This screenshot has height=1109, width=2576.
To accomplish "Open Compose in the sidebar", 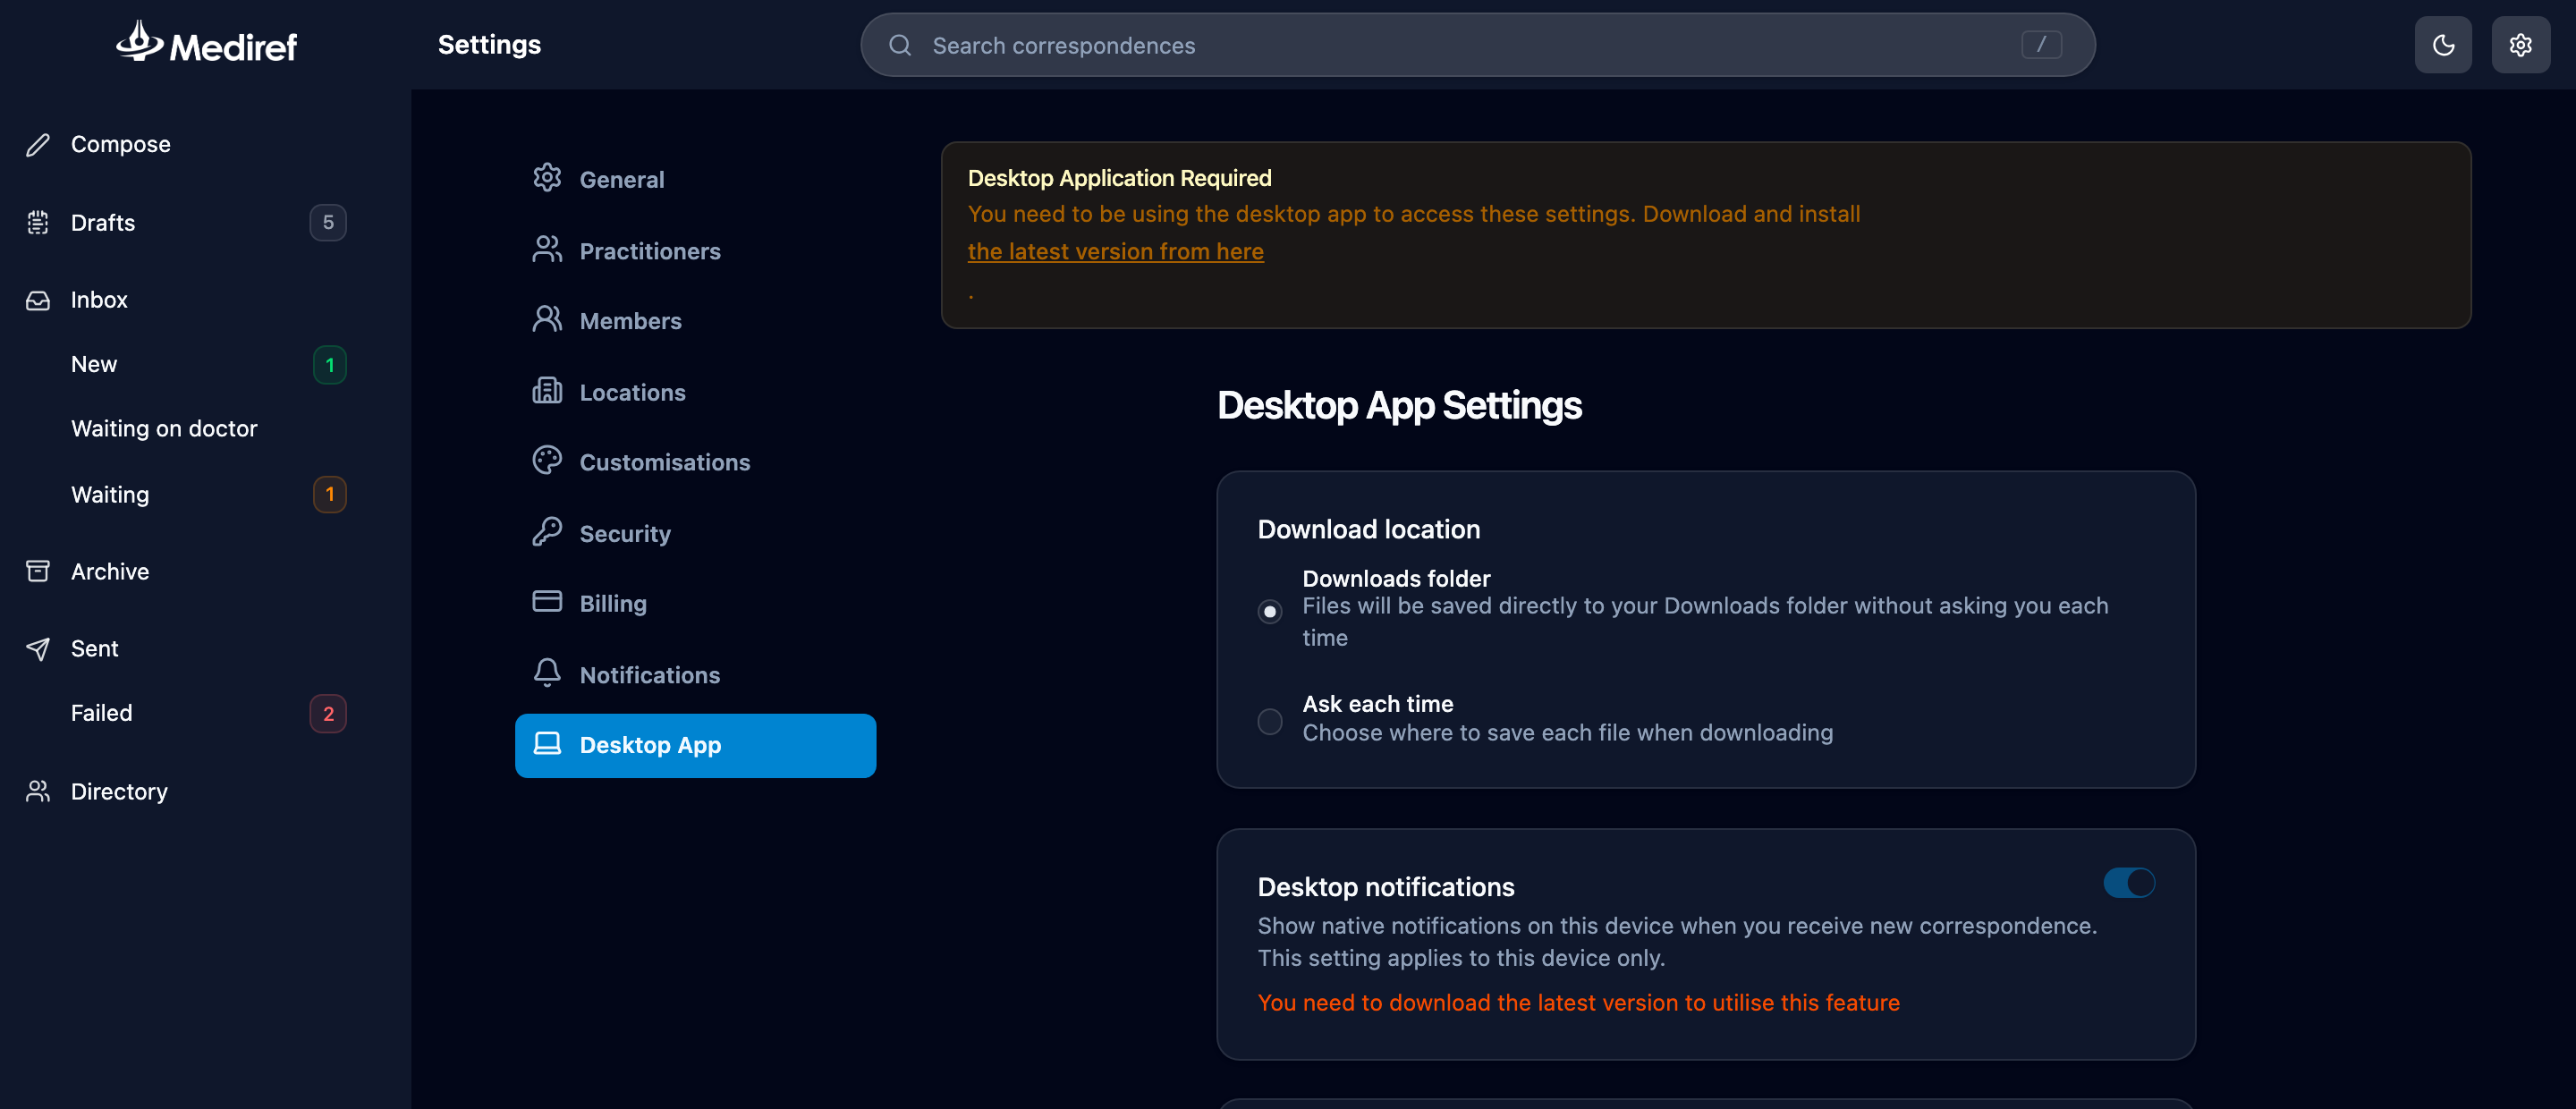I will pos(120,144).
